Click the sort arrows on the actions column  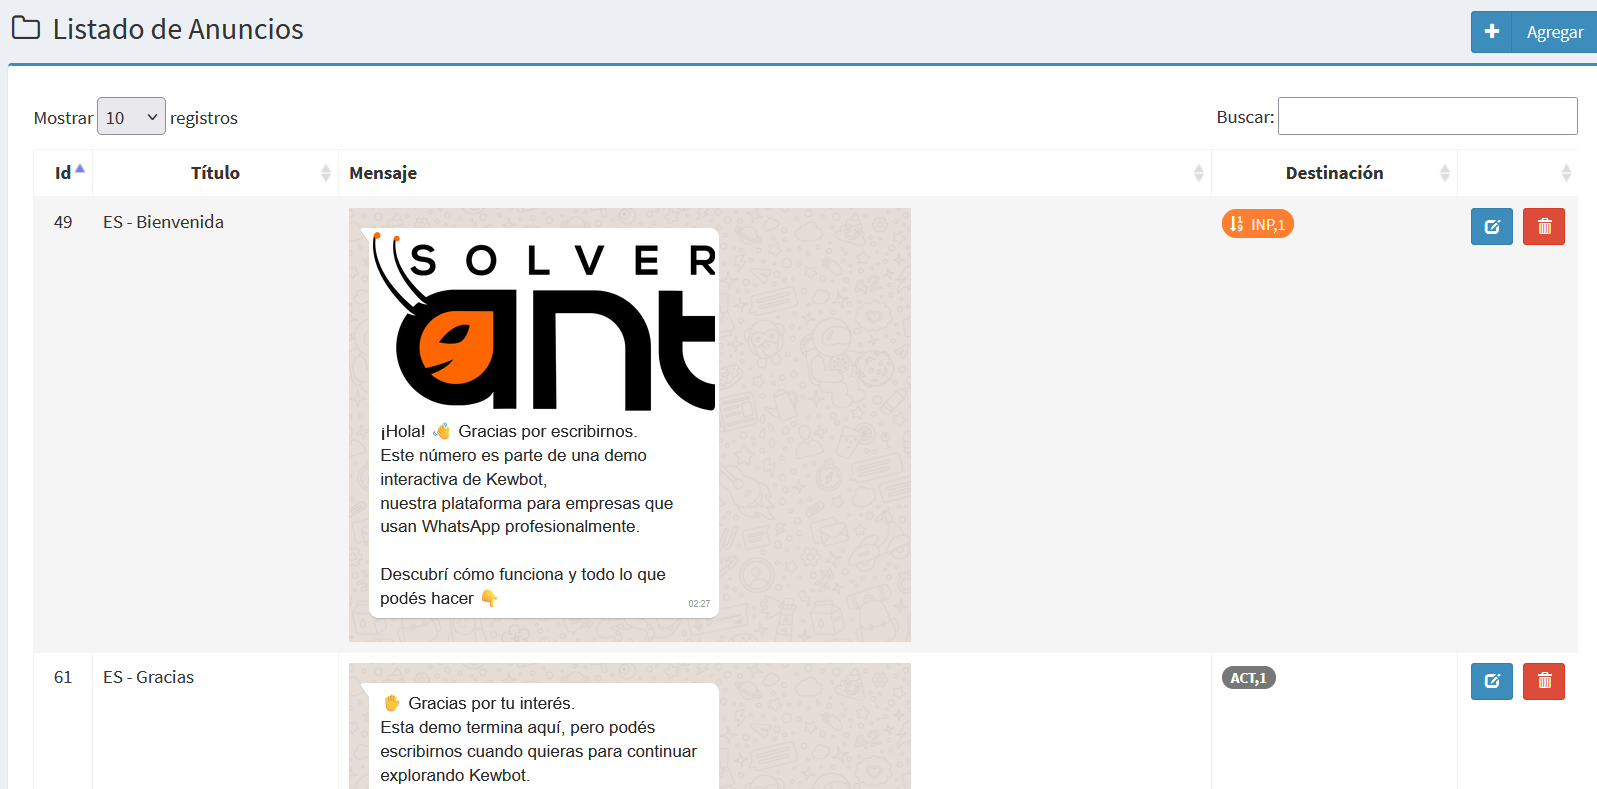pyautogui.click(x=1566, y=173)
